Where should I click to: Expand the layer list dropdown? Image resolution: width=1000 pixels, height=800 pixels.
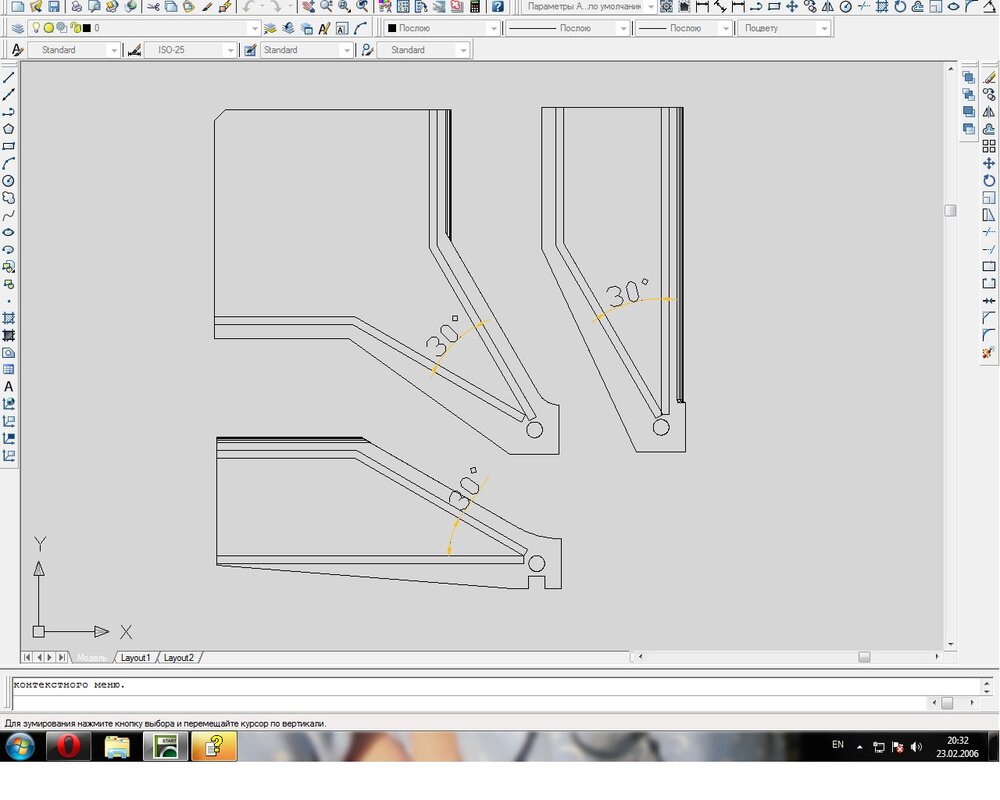click(254, 28)
